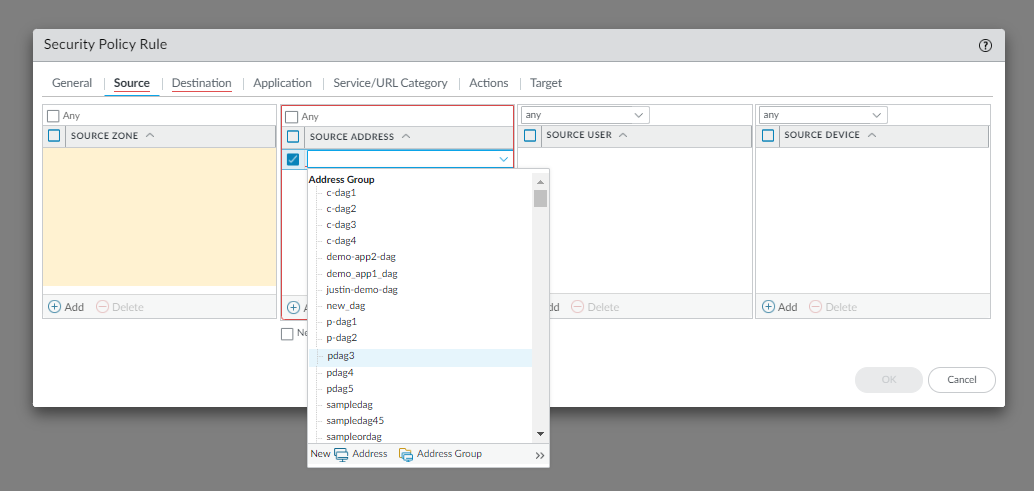The width and height of the screenshot is (1034, 491).
Task: Click the help question mark icon
Action: point(985,45)
